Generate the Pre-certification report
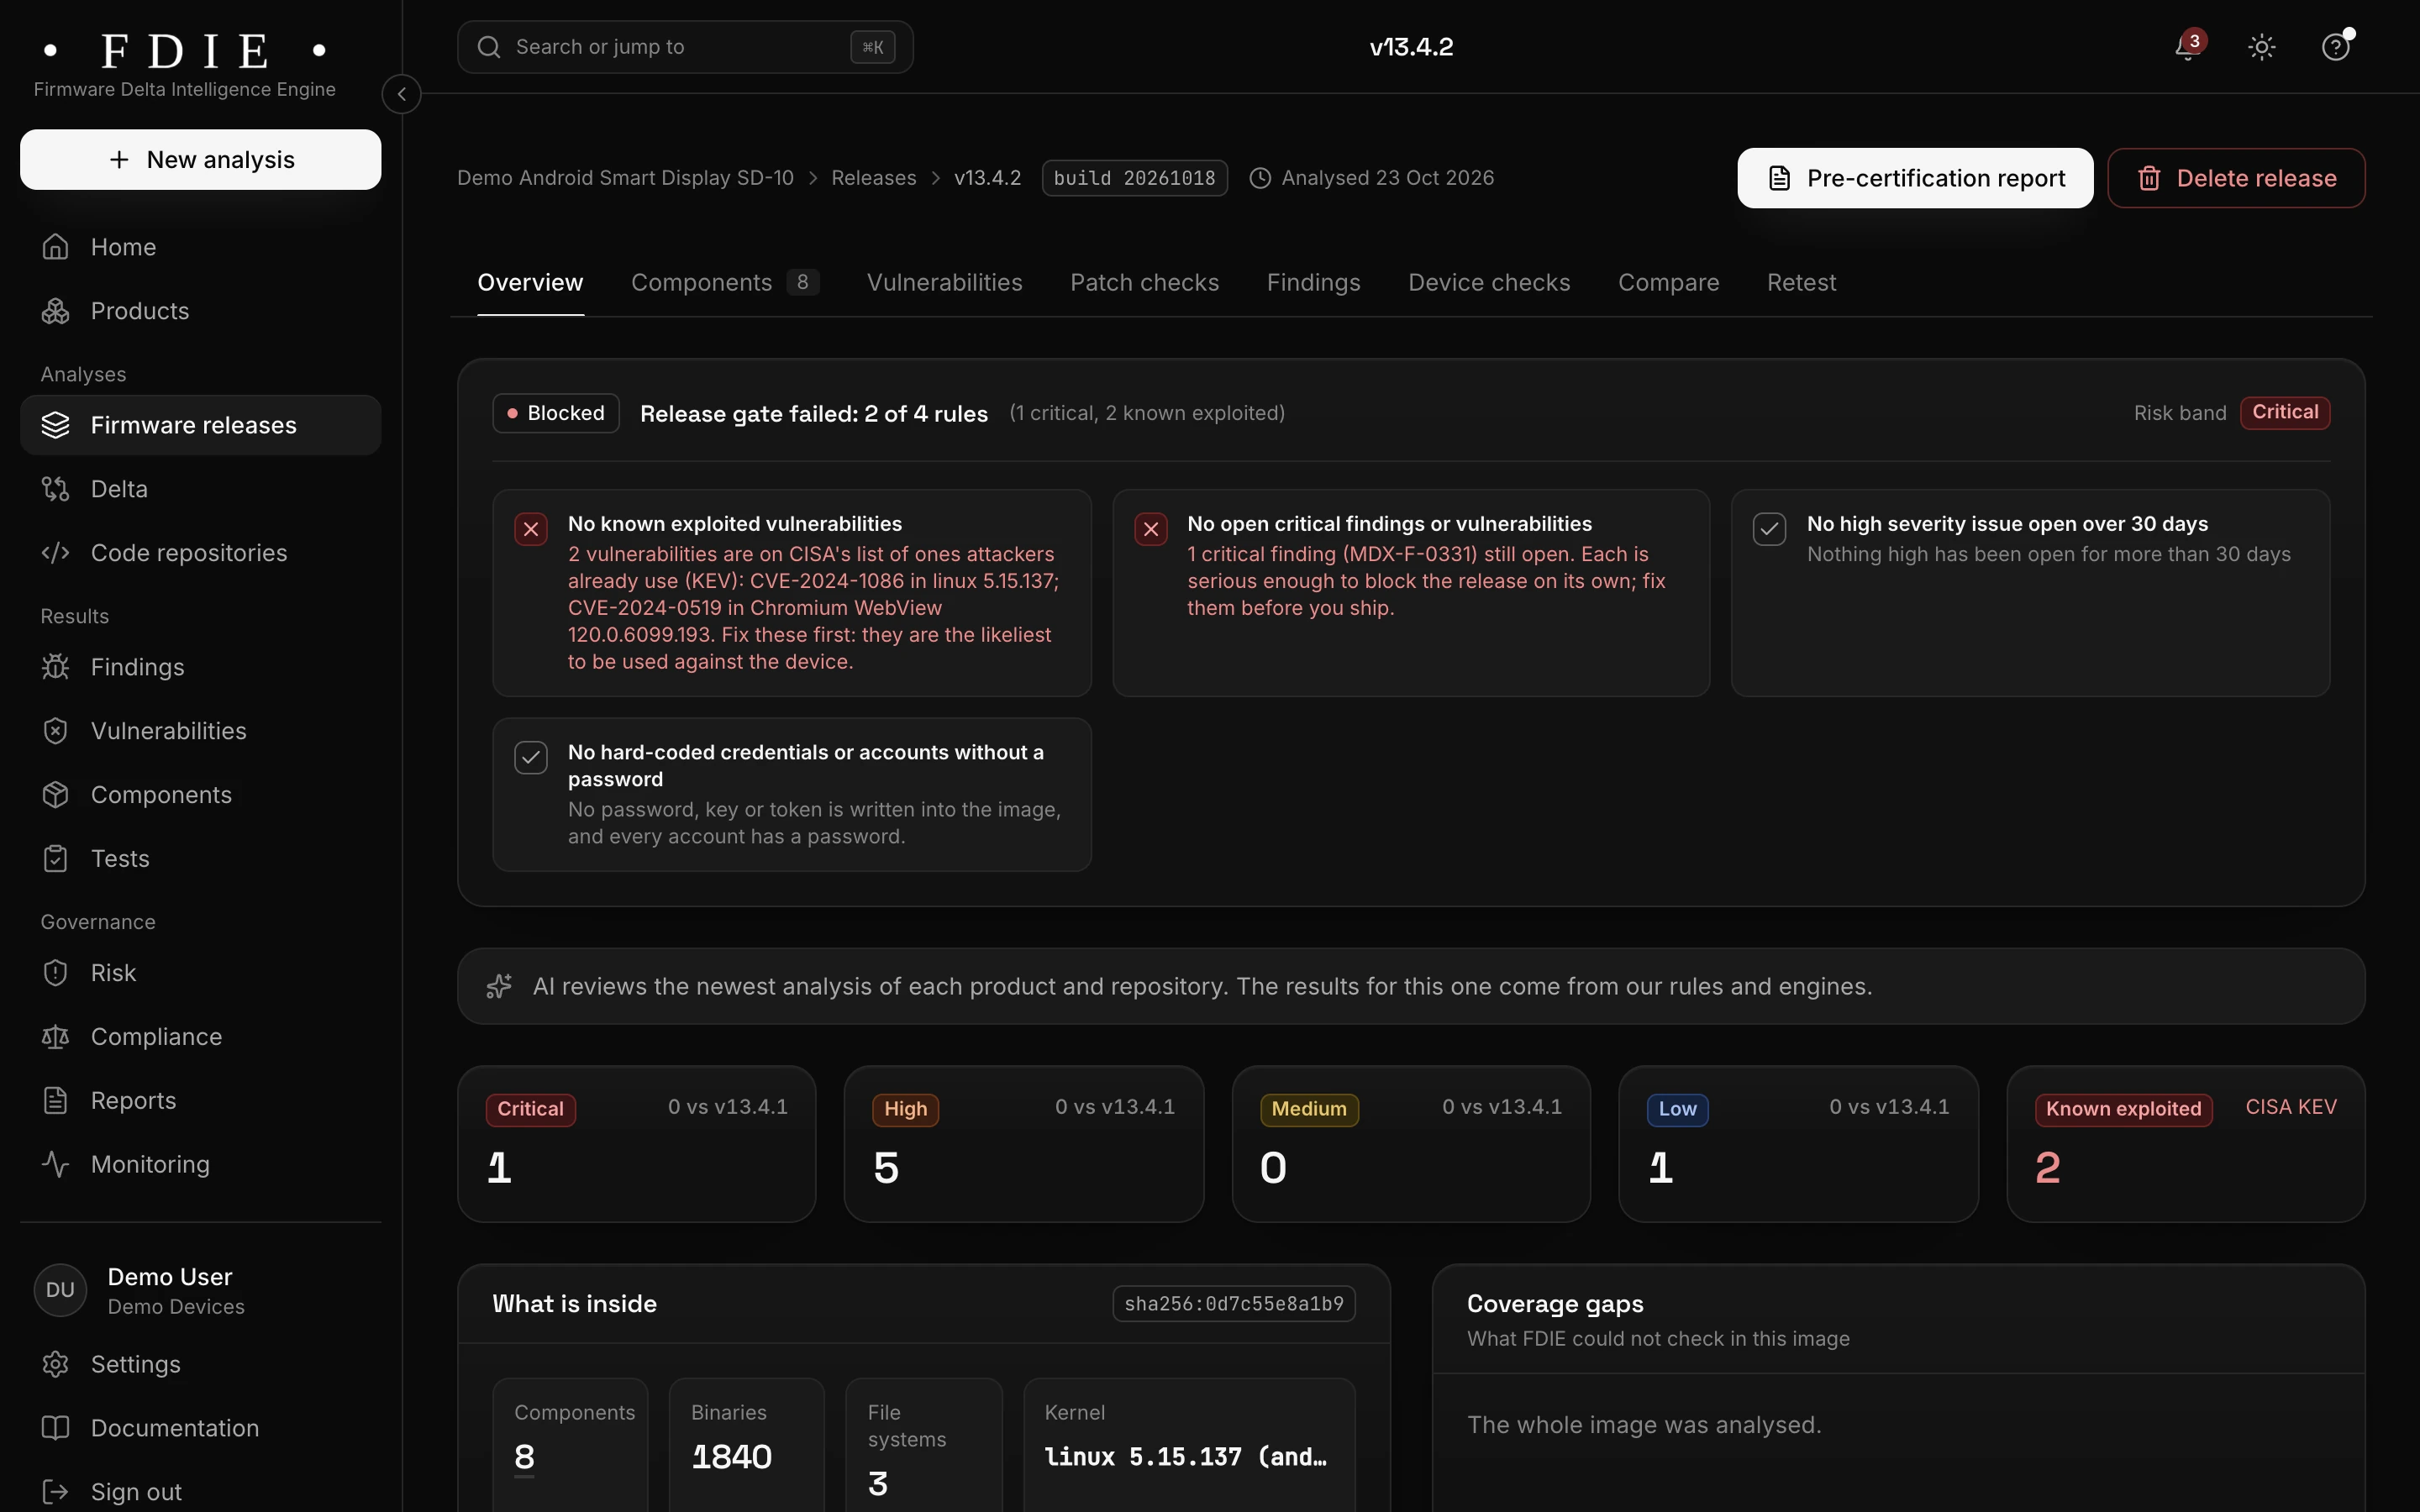This screenshot has height=1512, width=2420. click(x=1915, y=178)
